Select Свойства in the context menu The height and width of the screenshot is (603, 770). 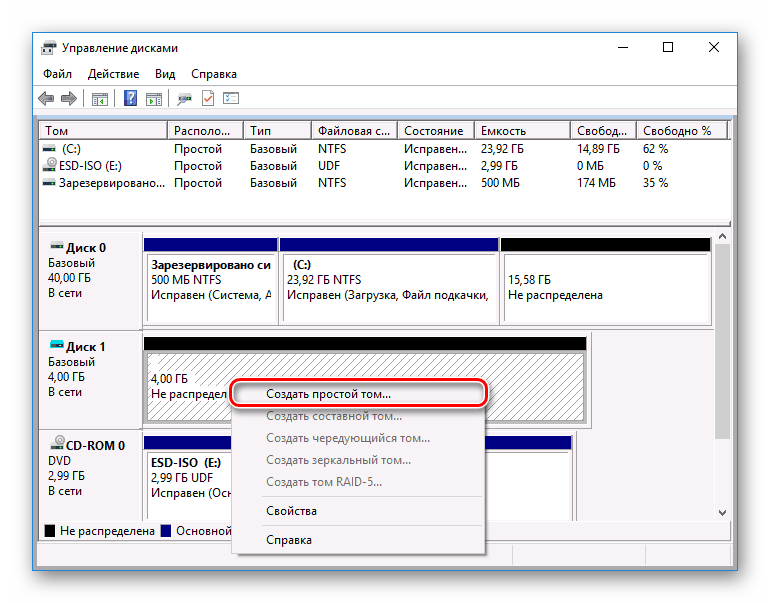pyautogui.click(x=358, y=511)
